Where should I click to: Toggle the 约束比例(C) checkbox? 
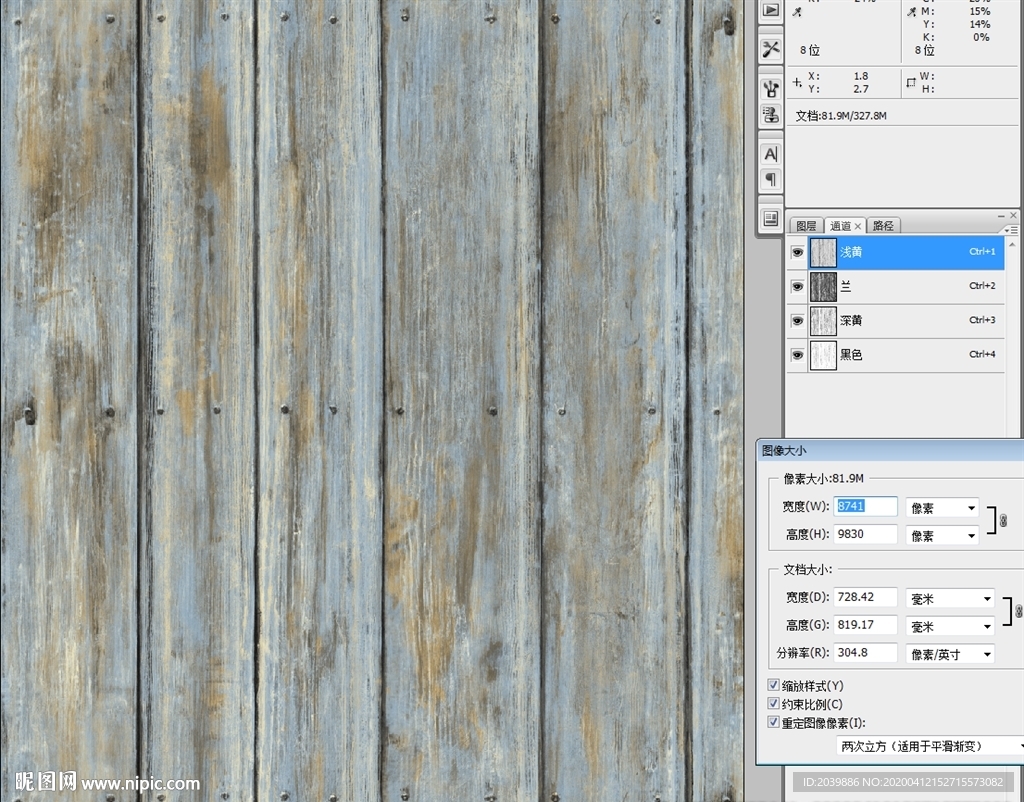click(x=774, y=704)
